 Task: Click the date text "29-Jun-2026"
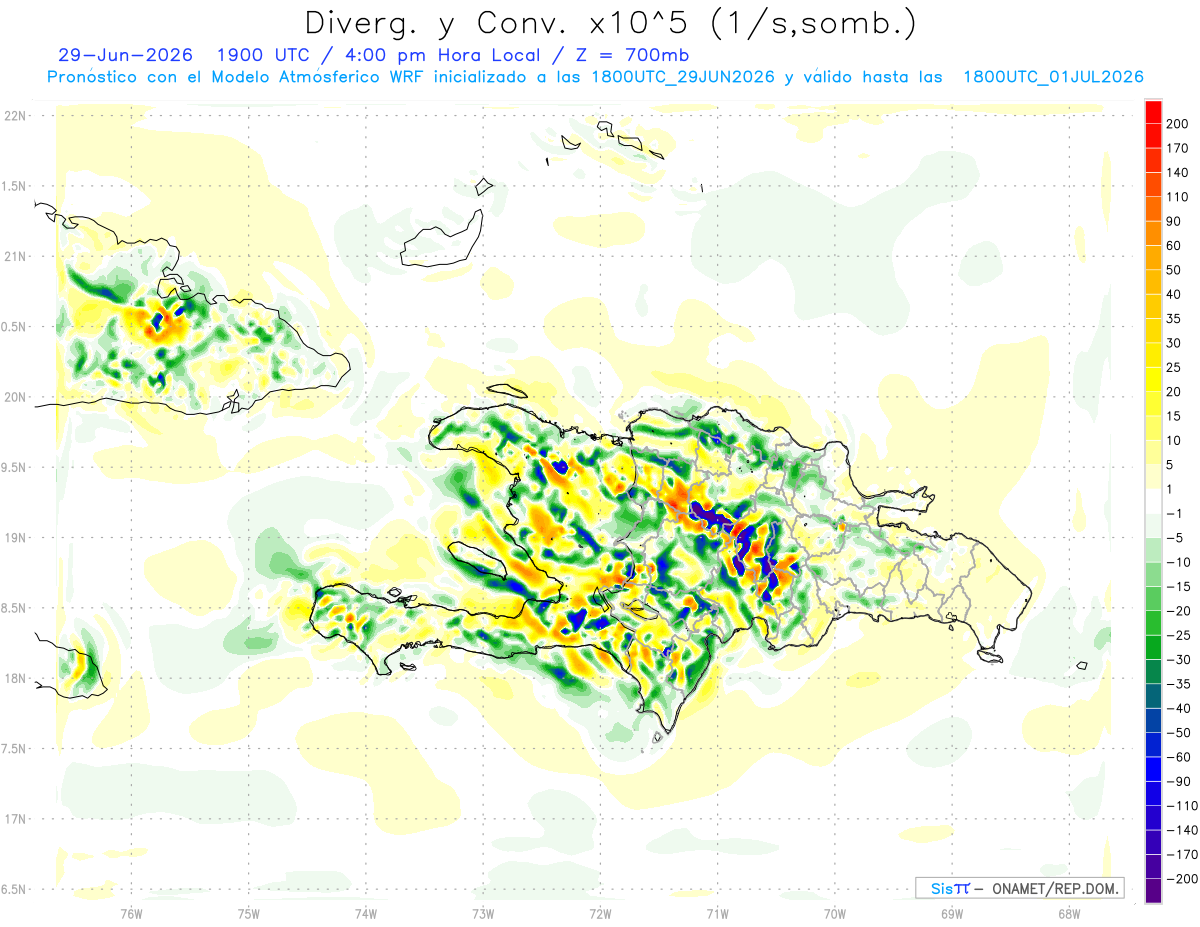125,55
